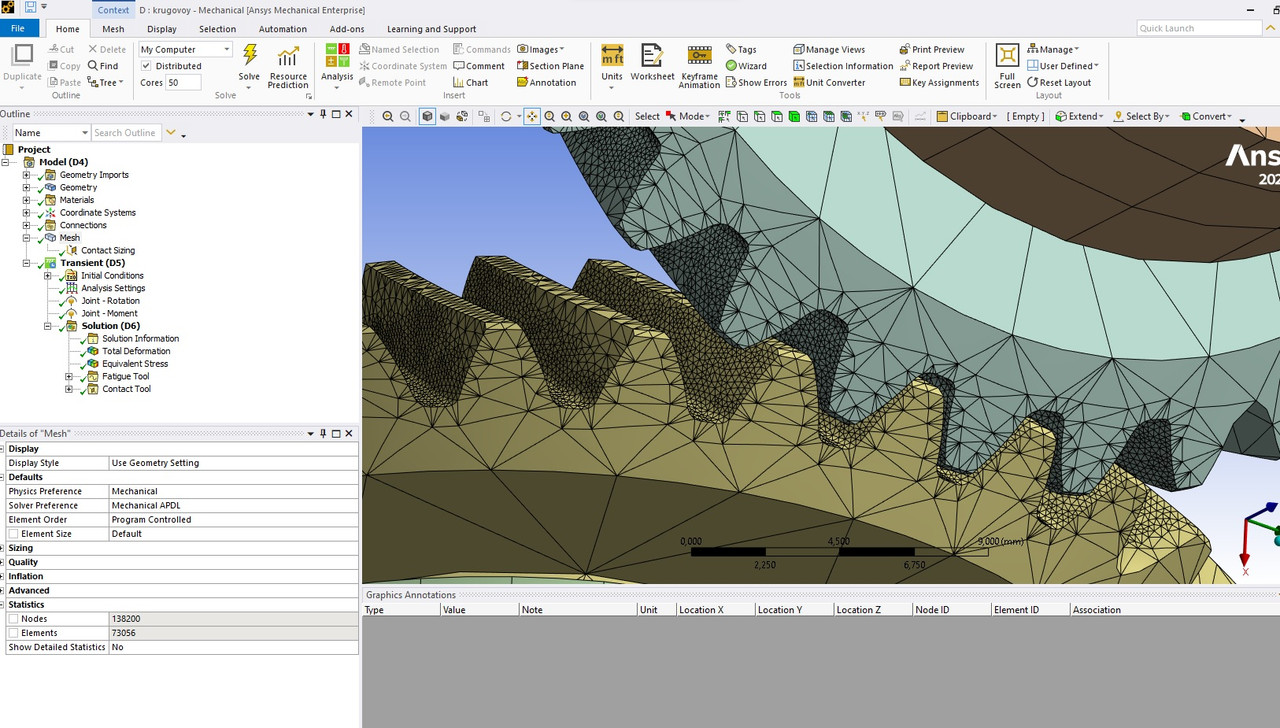
Task: Click the Rotate tool in graphics toolbar
Action: (x=506, y=116)
